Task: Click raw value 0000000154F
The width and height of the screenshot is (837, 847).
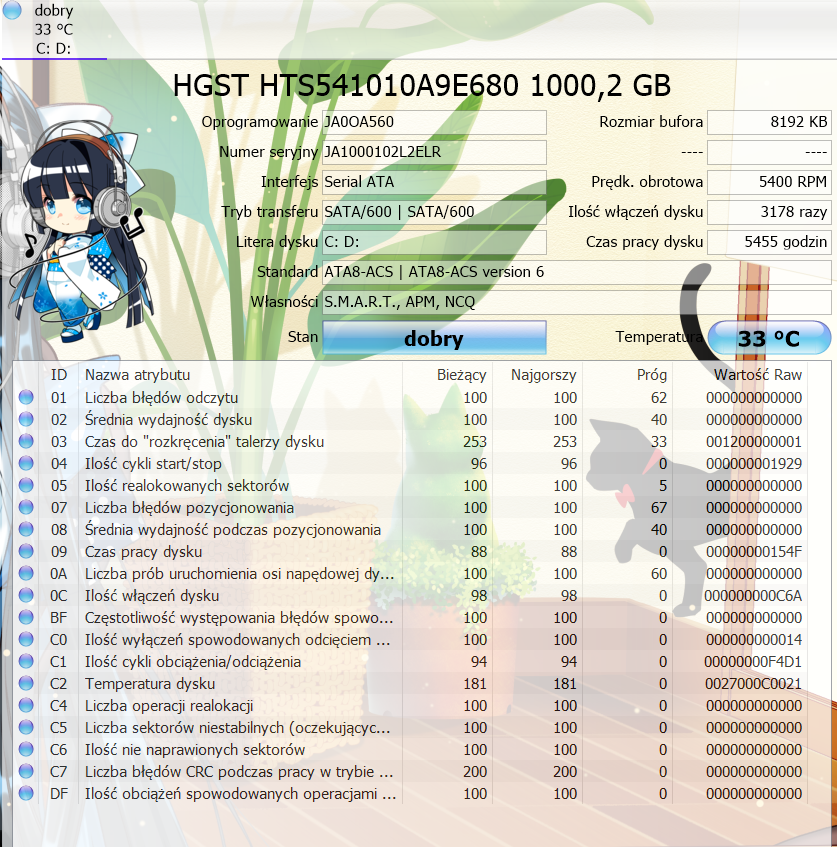Action: [754, 552]
